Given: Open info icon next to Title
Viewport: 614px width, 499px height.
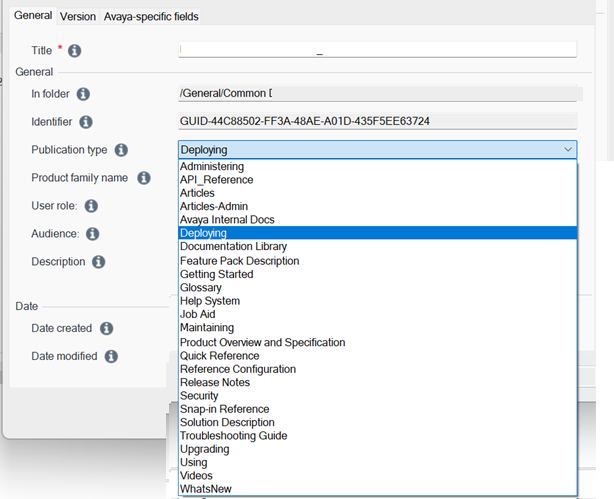Looking at the screenshot, I should [74, 51].
